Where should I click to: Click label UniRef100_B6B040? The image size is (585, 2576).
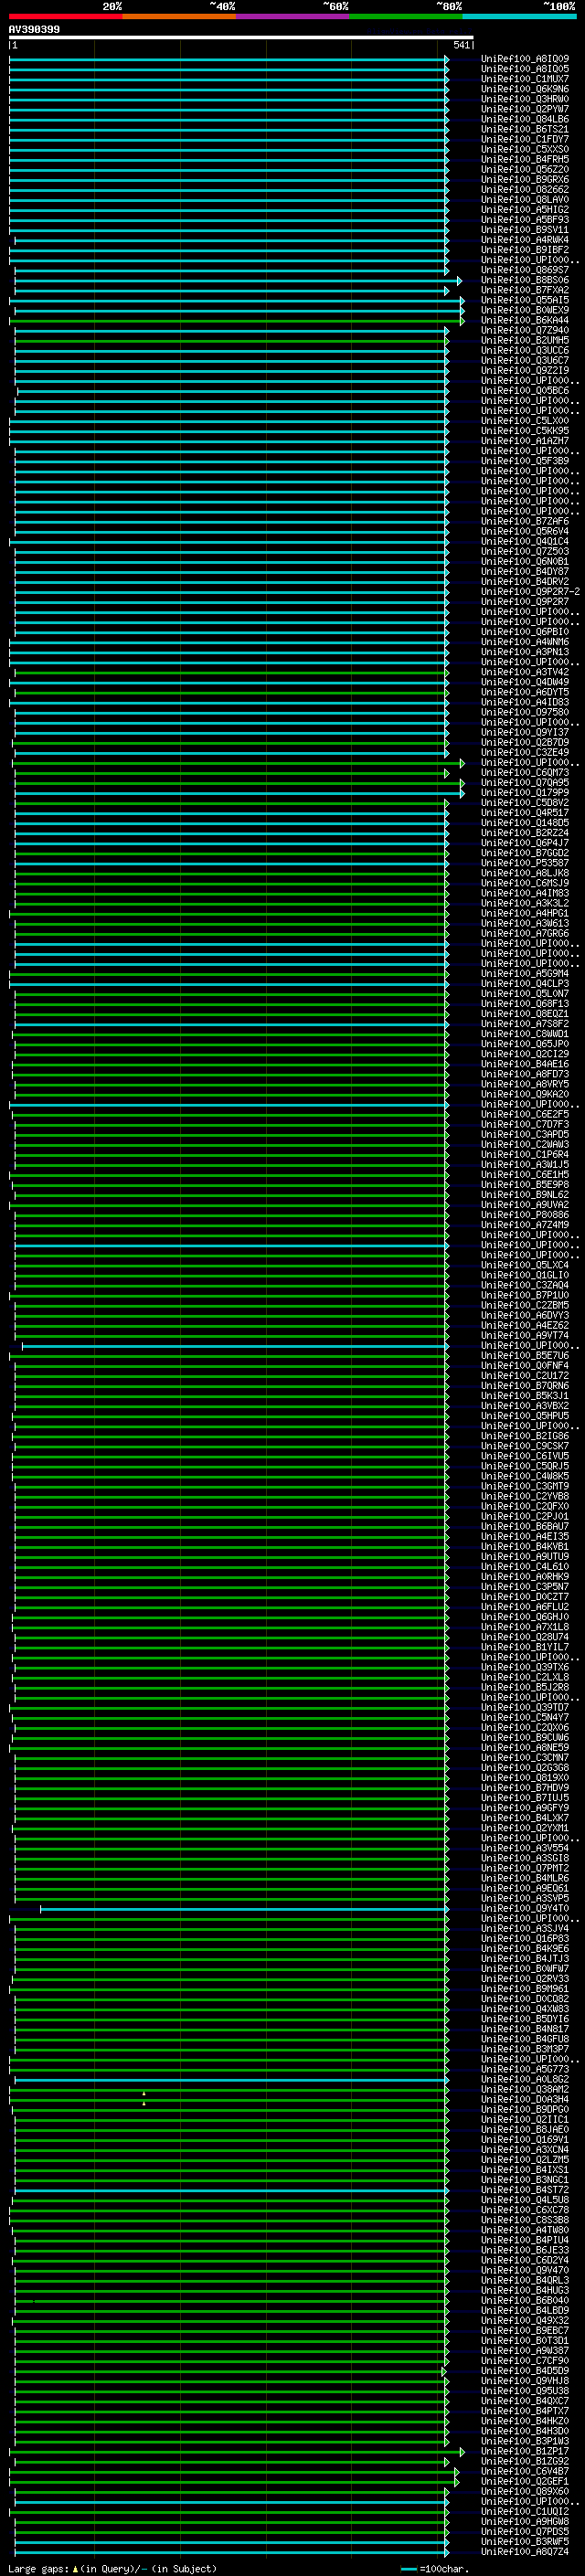click(x=525, y=2300)
